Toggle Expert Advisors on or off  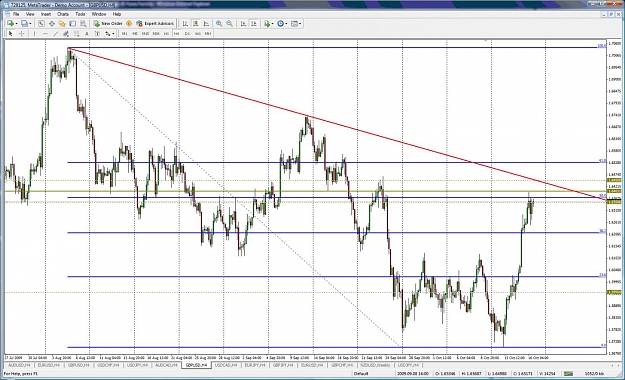155,24
